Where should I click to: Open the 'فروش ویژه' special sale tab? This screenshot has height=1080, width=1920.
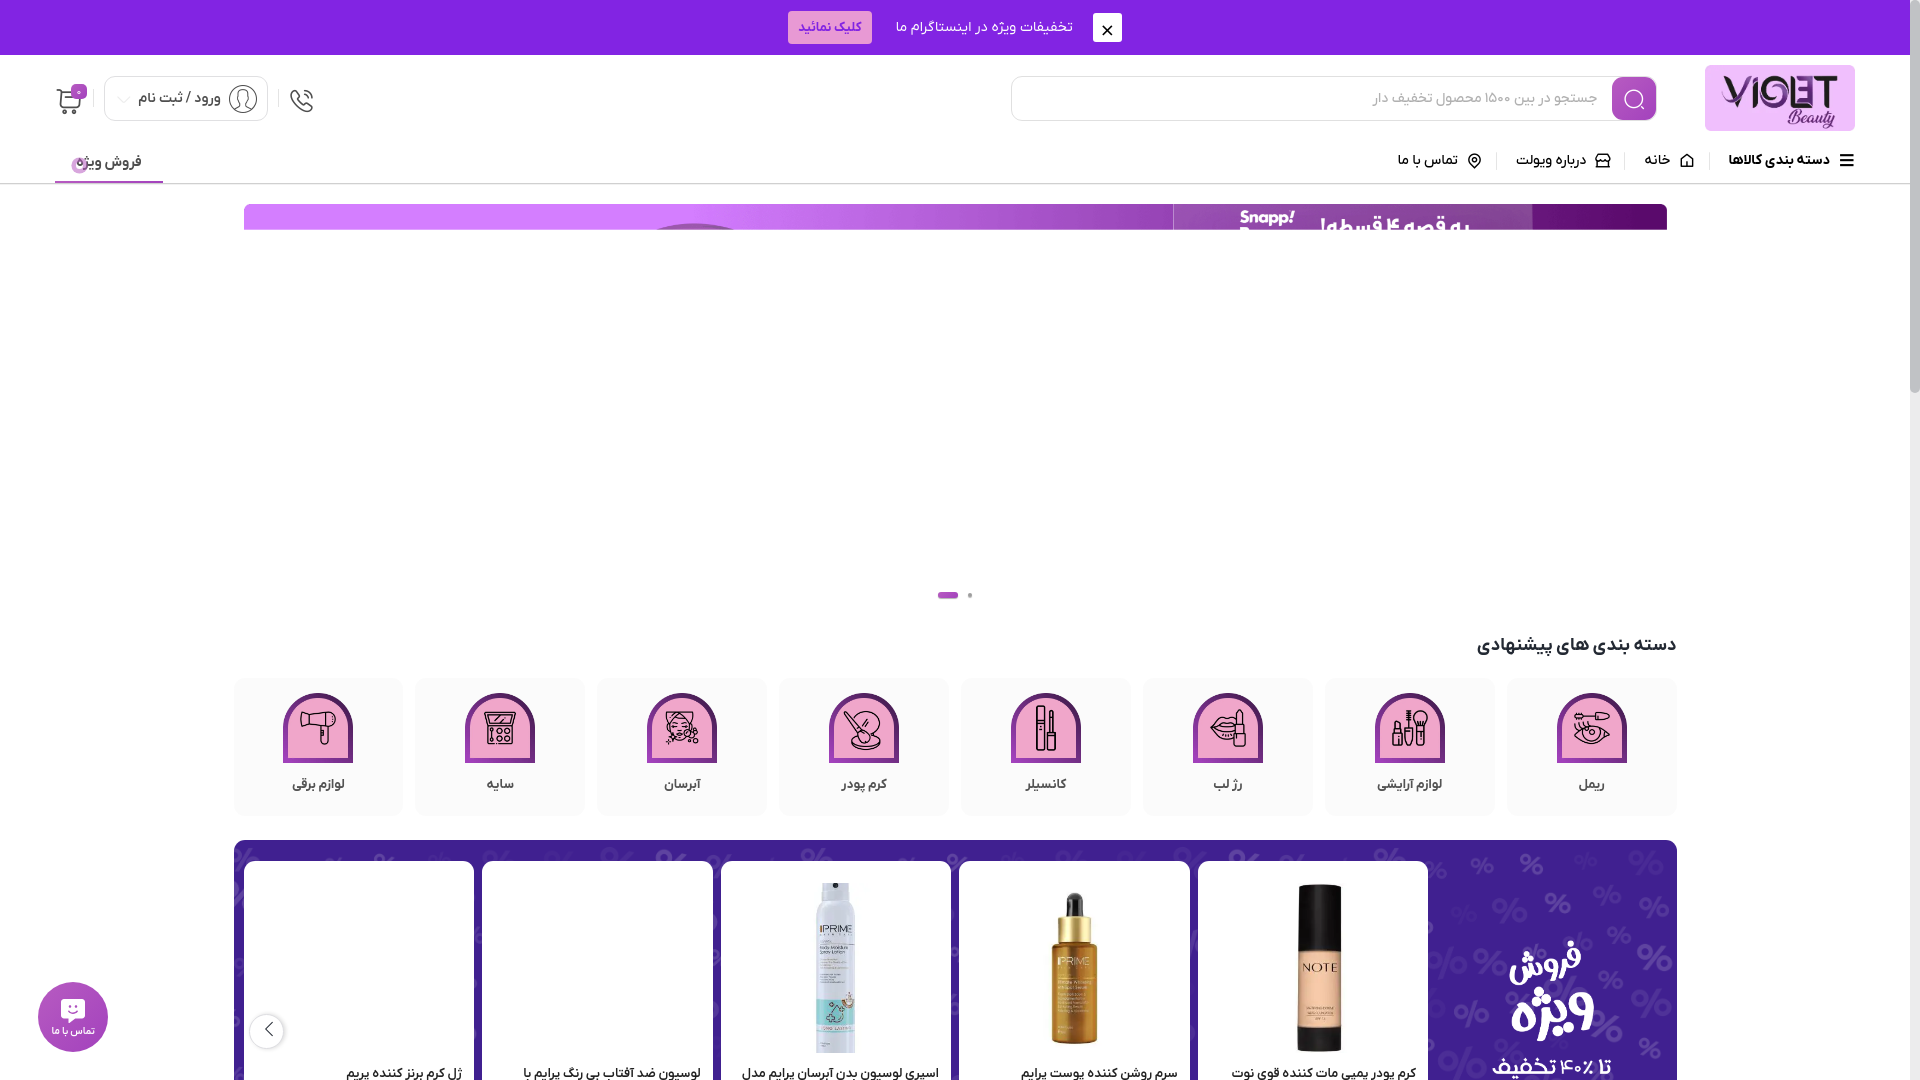(109, 163)
